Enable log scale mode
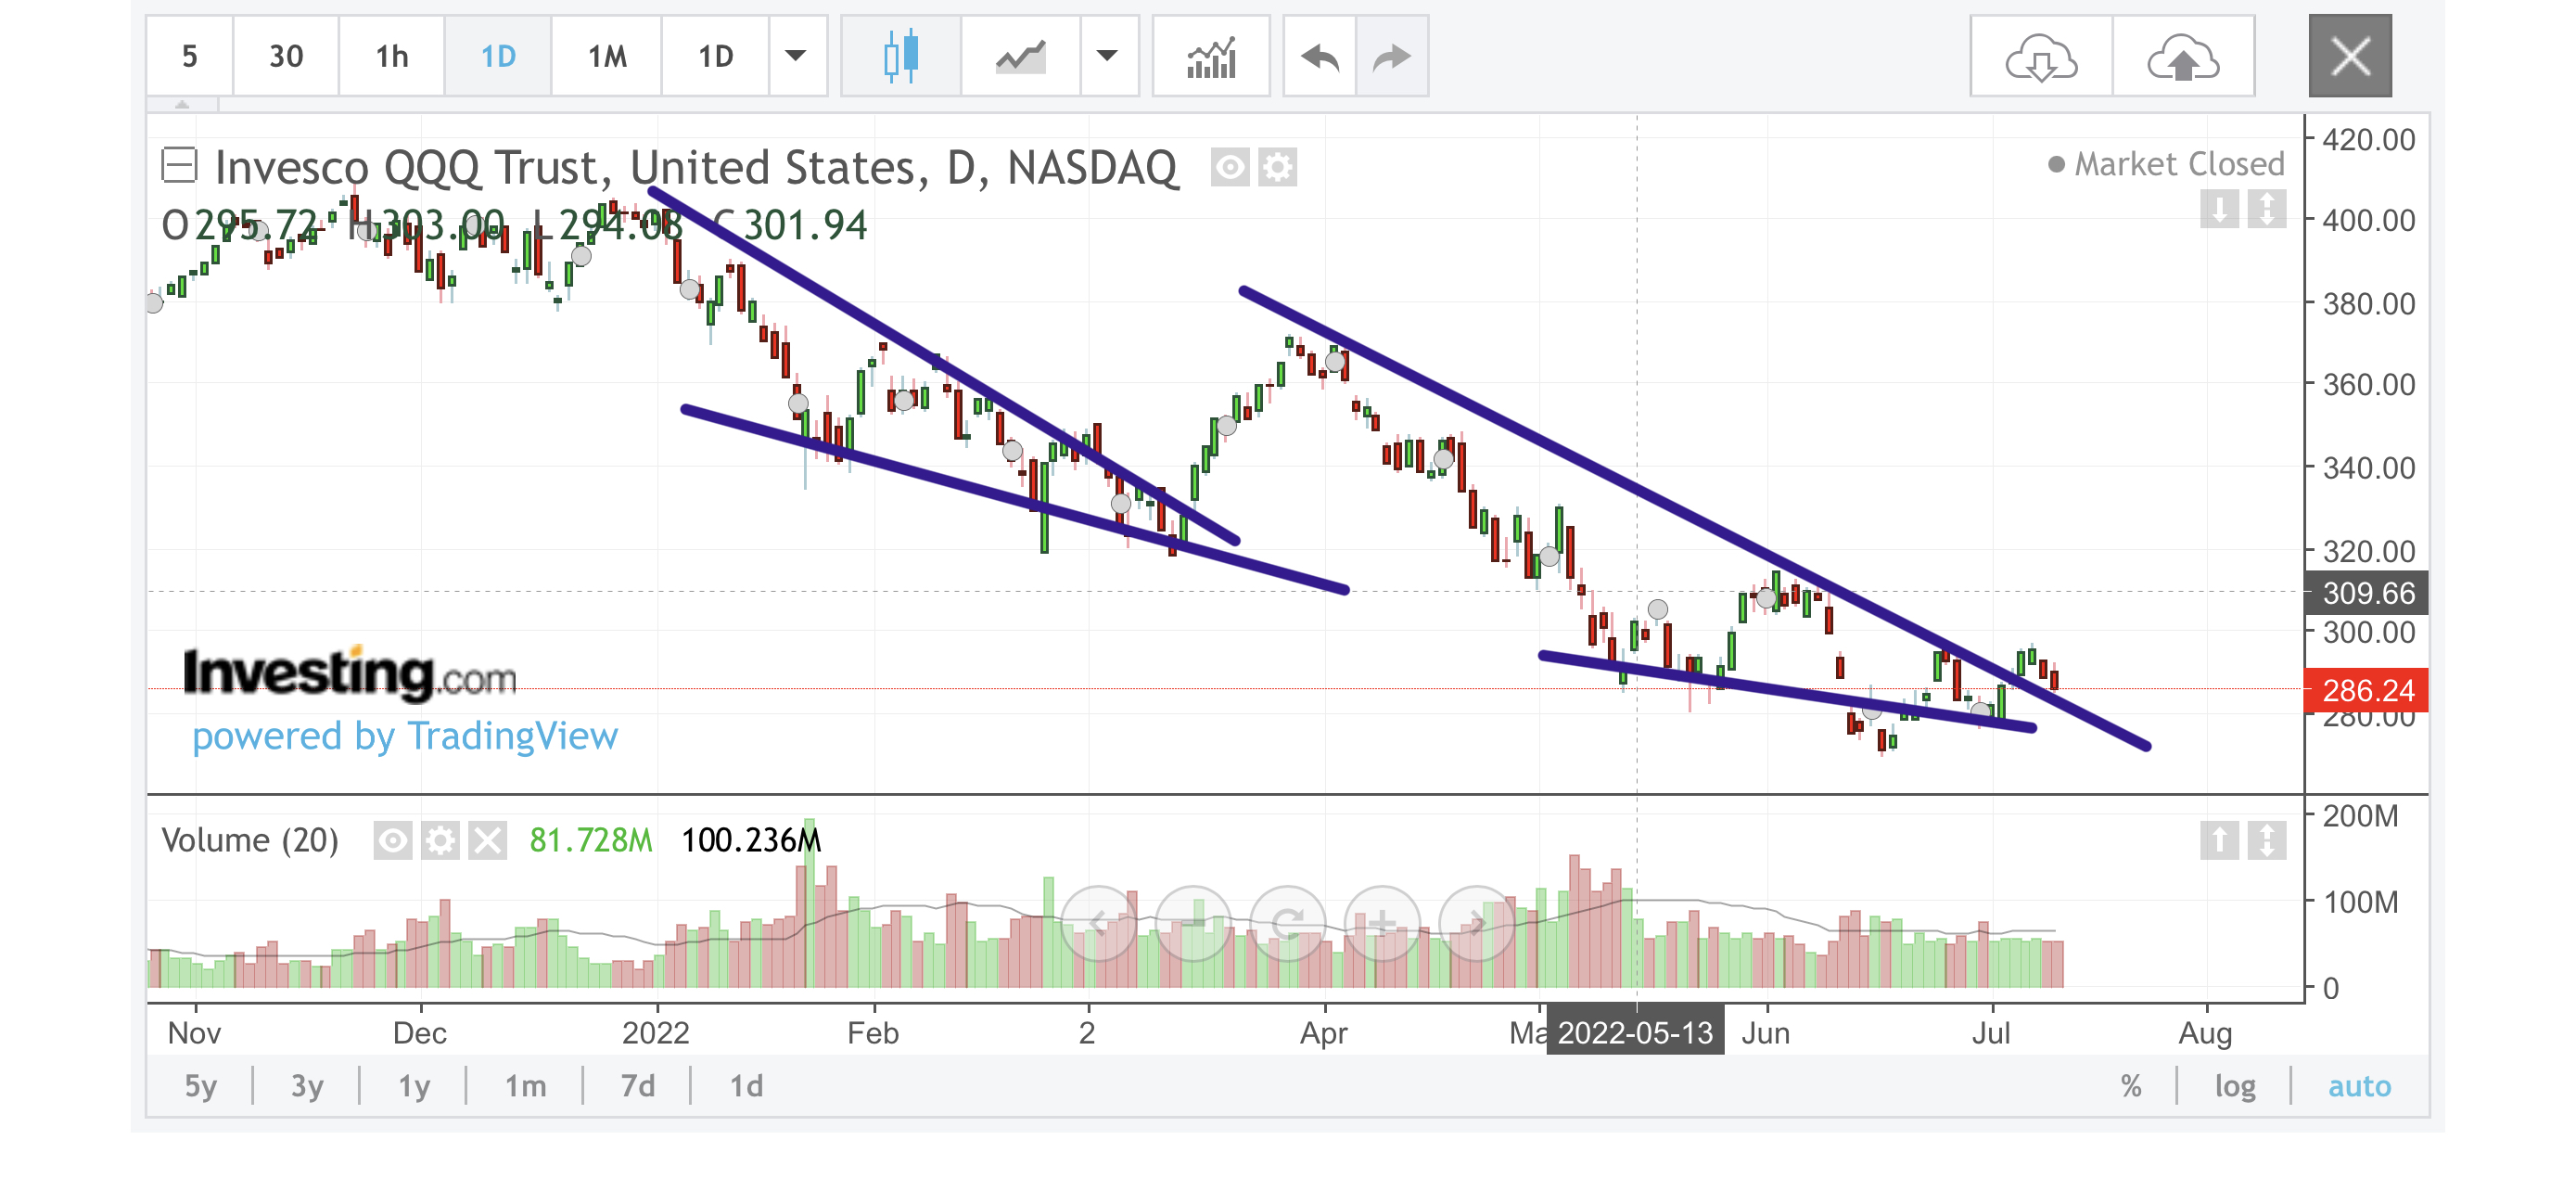Image resolution: width=2576 pixels, height=1191 pixels. [2234, 1085]
